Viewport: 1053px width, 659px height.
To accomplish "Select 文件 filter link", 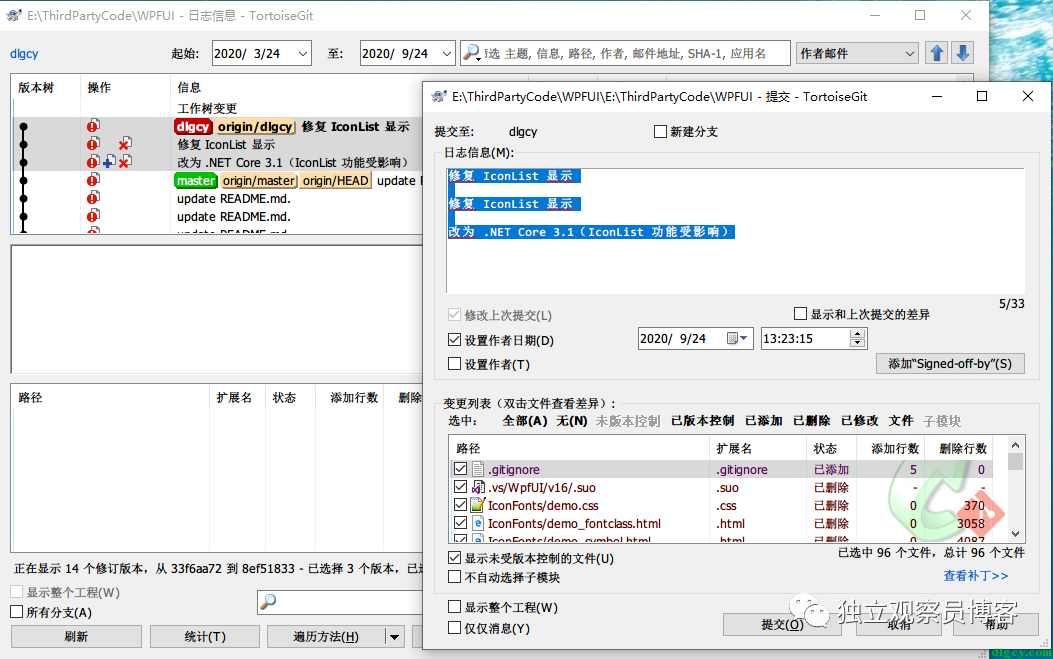I will point(901,421).
